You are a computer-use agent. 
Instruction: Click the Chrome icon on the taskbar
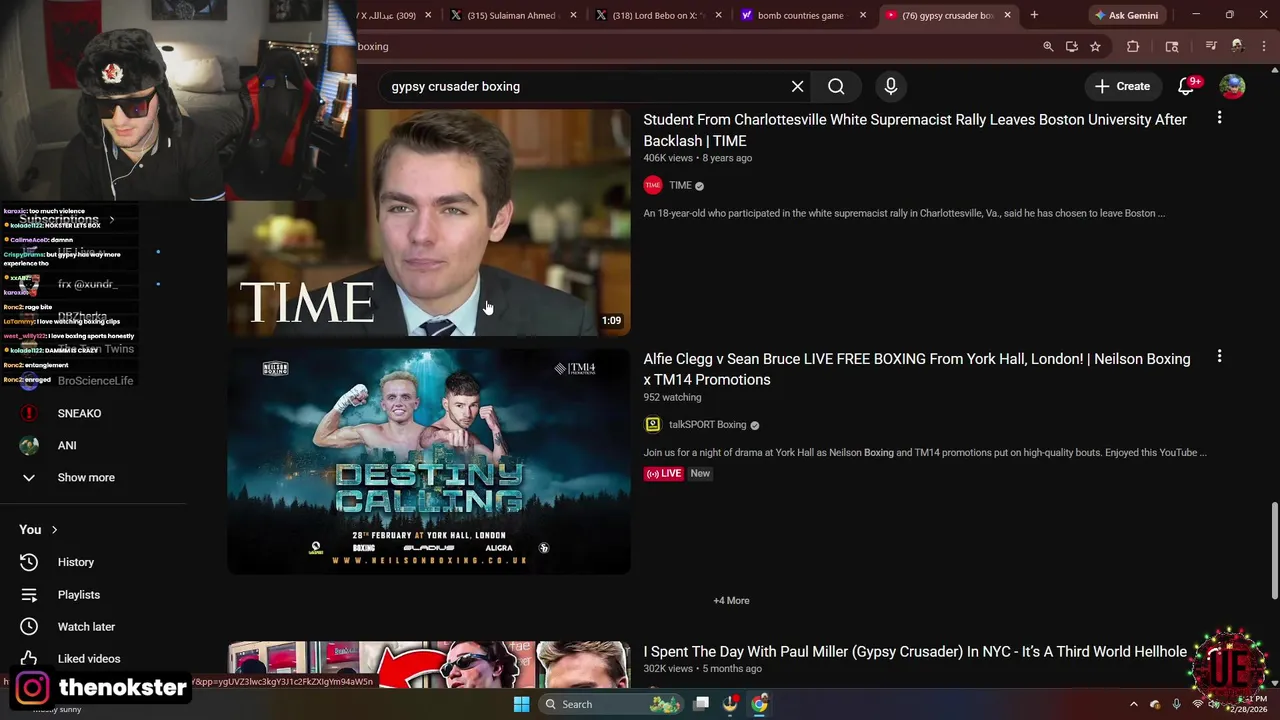click(760, 704)
